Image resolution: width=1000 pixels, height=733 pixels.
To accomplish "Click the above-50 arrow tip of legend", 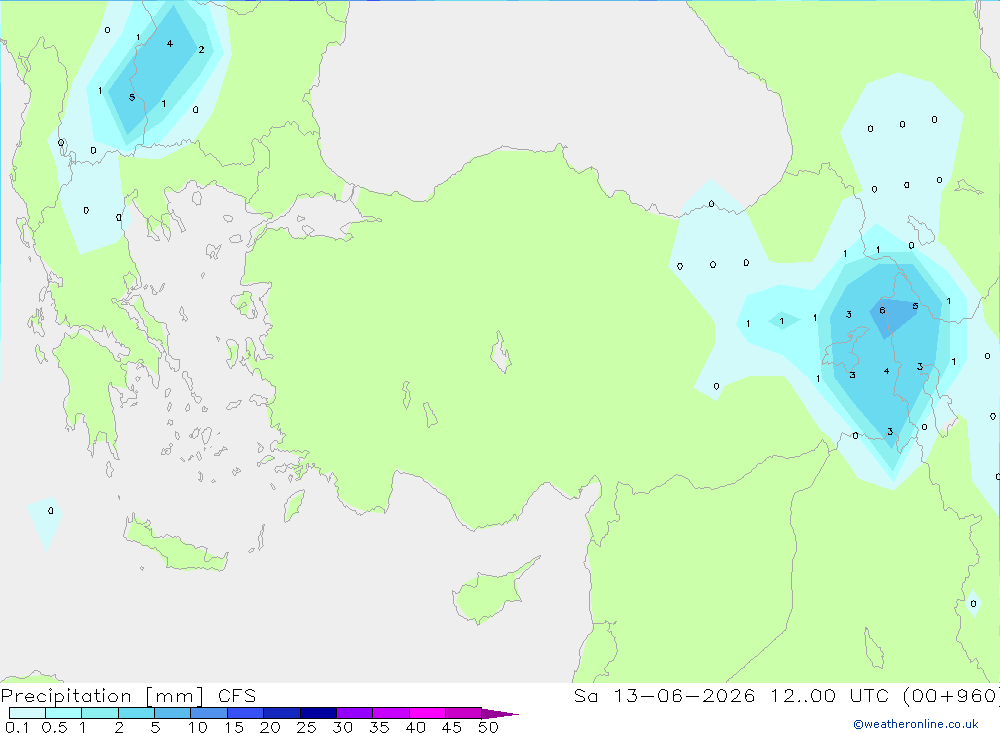I will click(x=500, y=713).
